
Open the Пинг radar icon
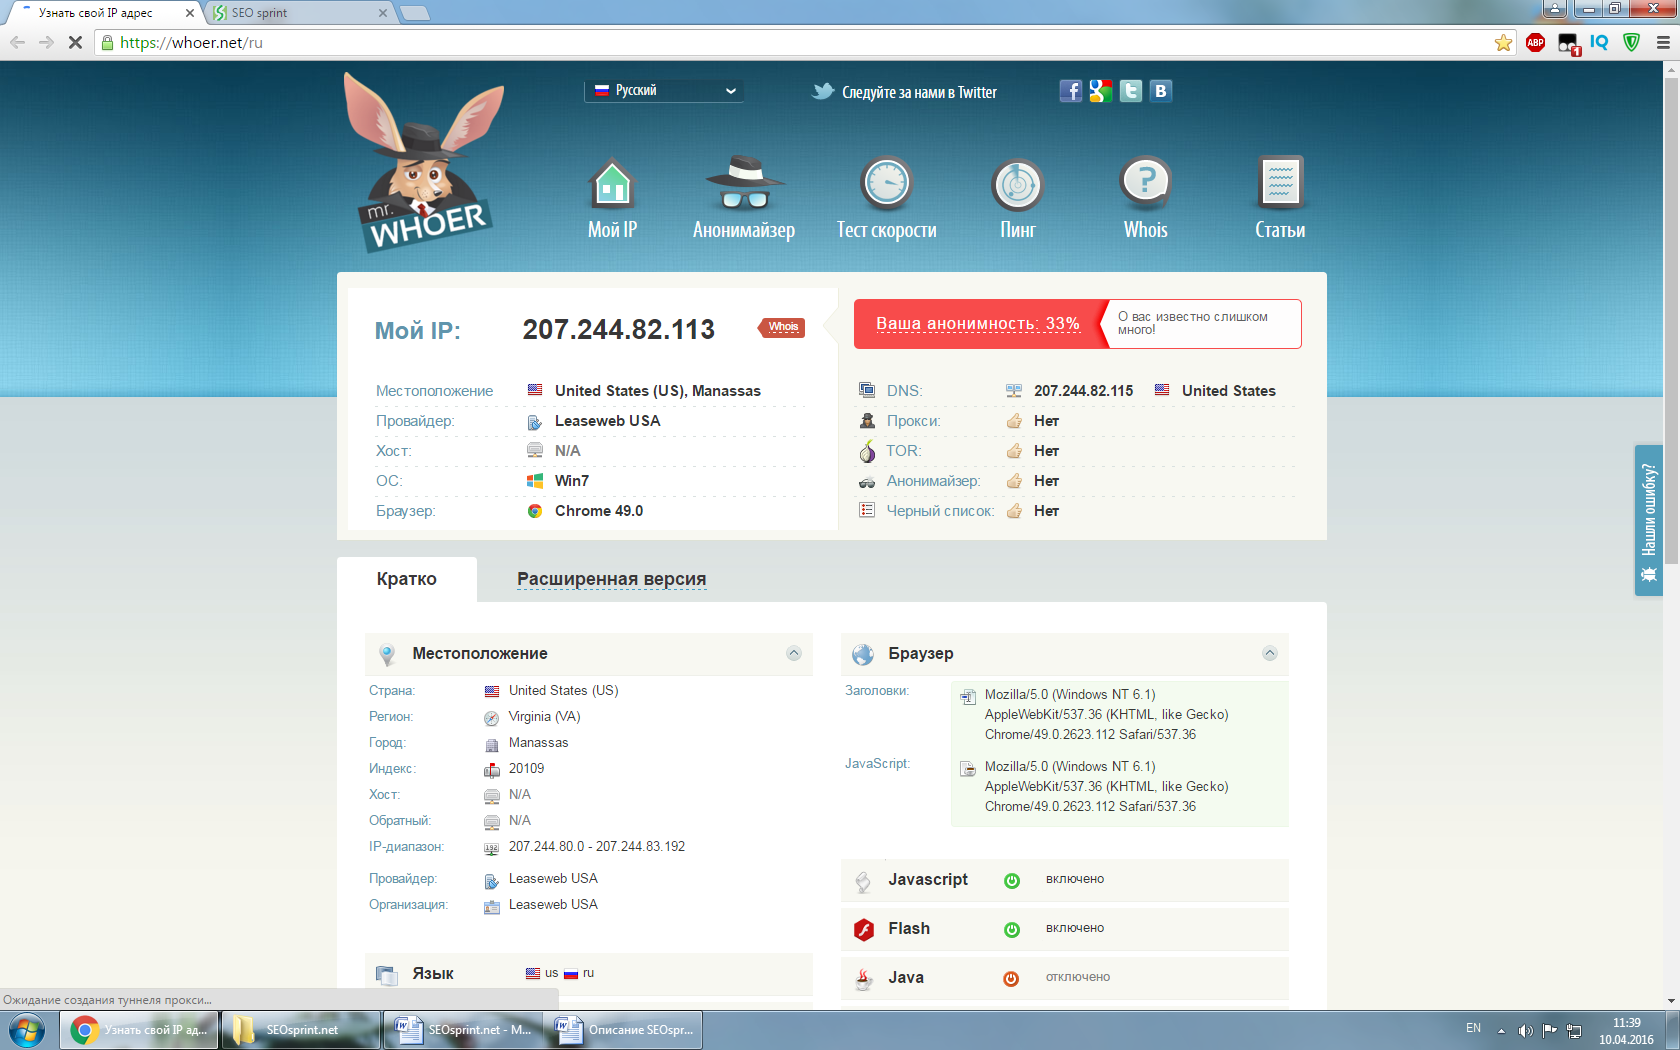coord(1018,184)
